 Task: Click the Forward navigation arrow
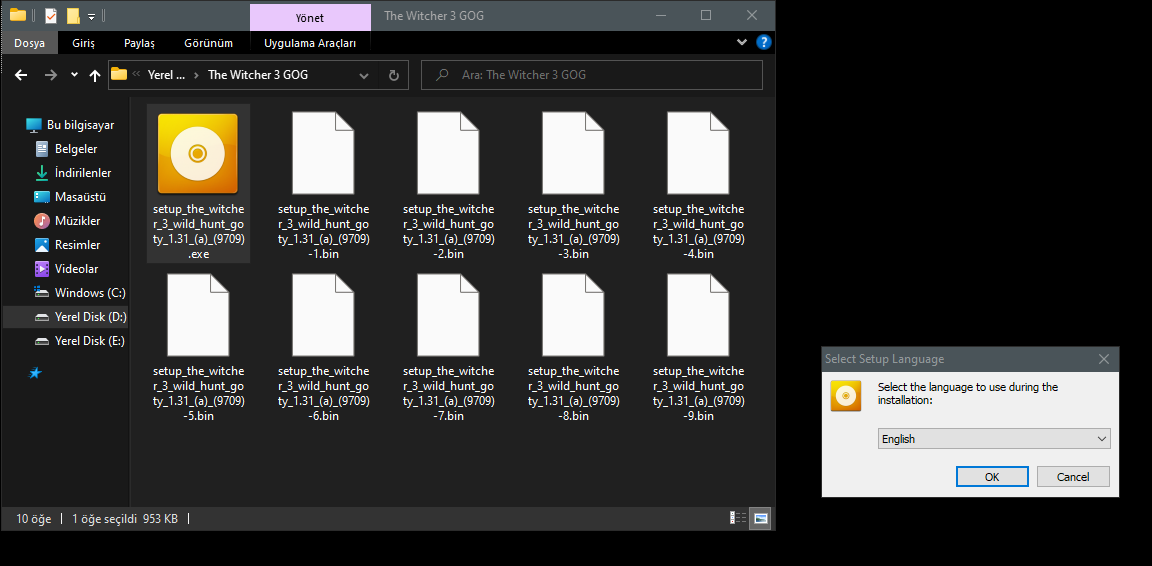click(x=50, y=75)
